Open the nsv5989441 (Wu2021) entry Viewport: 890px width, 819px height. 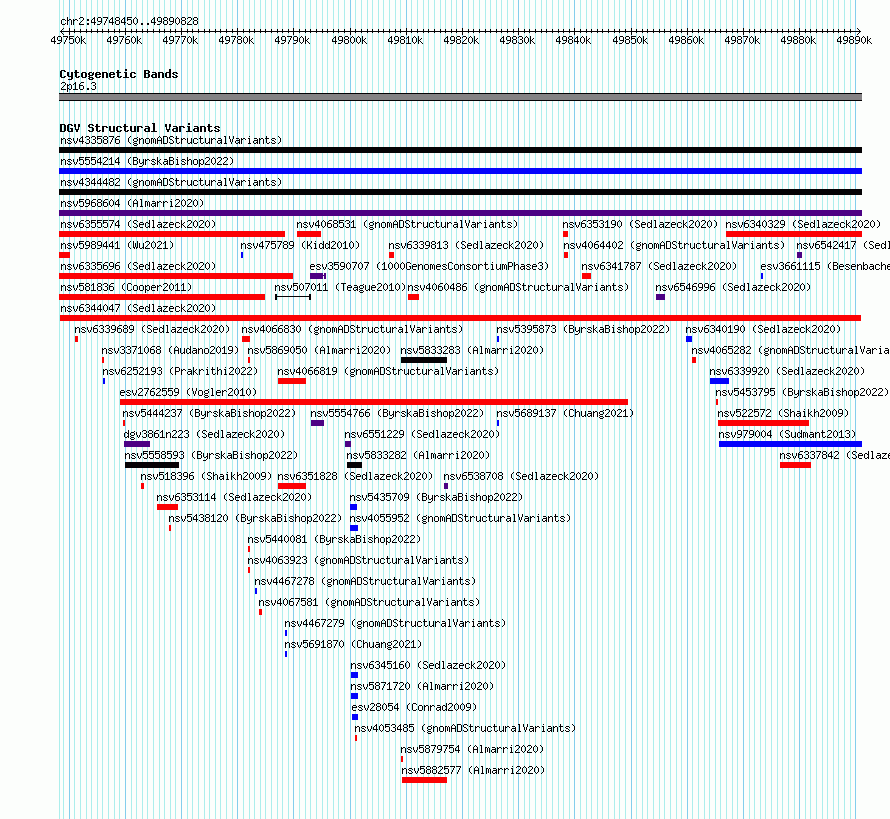pyautogui.click(x=117, y=245)
